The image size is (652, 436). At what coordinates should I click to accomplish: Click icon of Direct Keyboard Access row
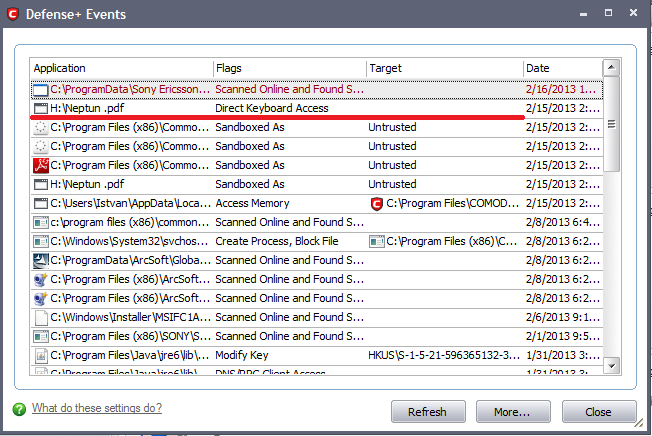tap(40, 108)
